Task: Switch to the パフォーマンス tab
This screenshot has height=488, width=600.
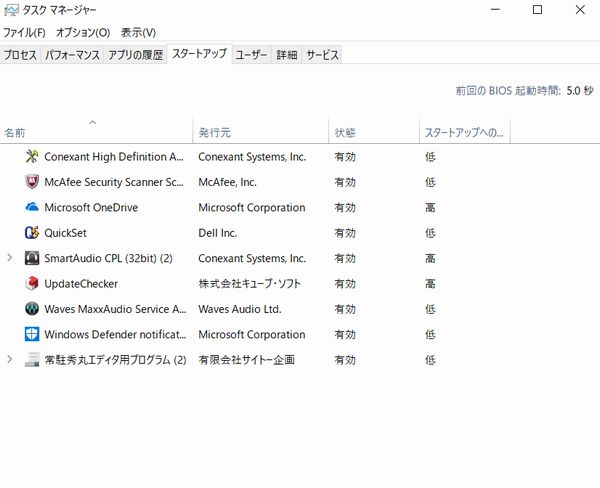Action: (x=72, y=55)
